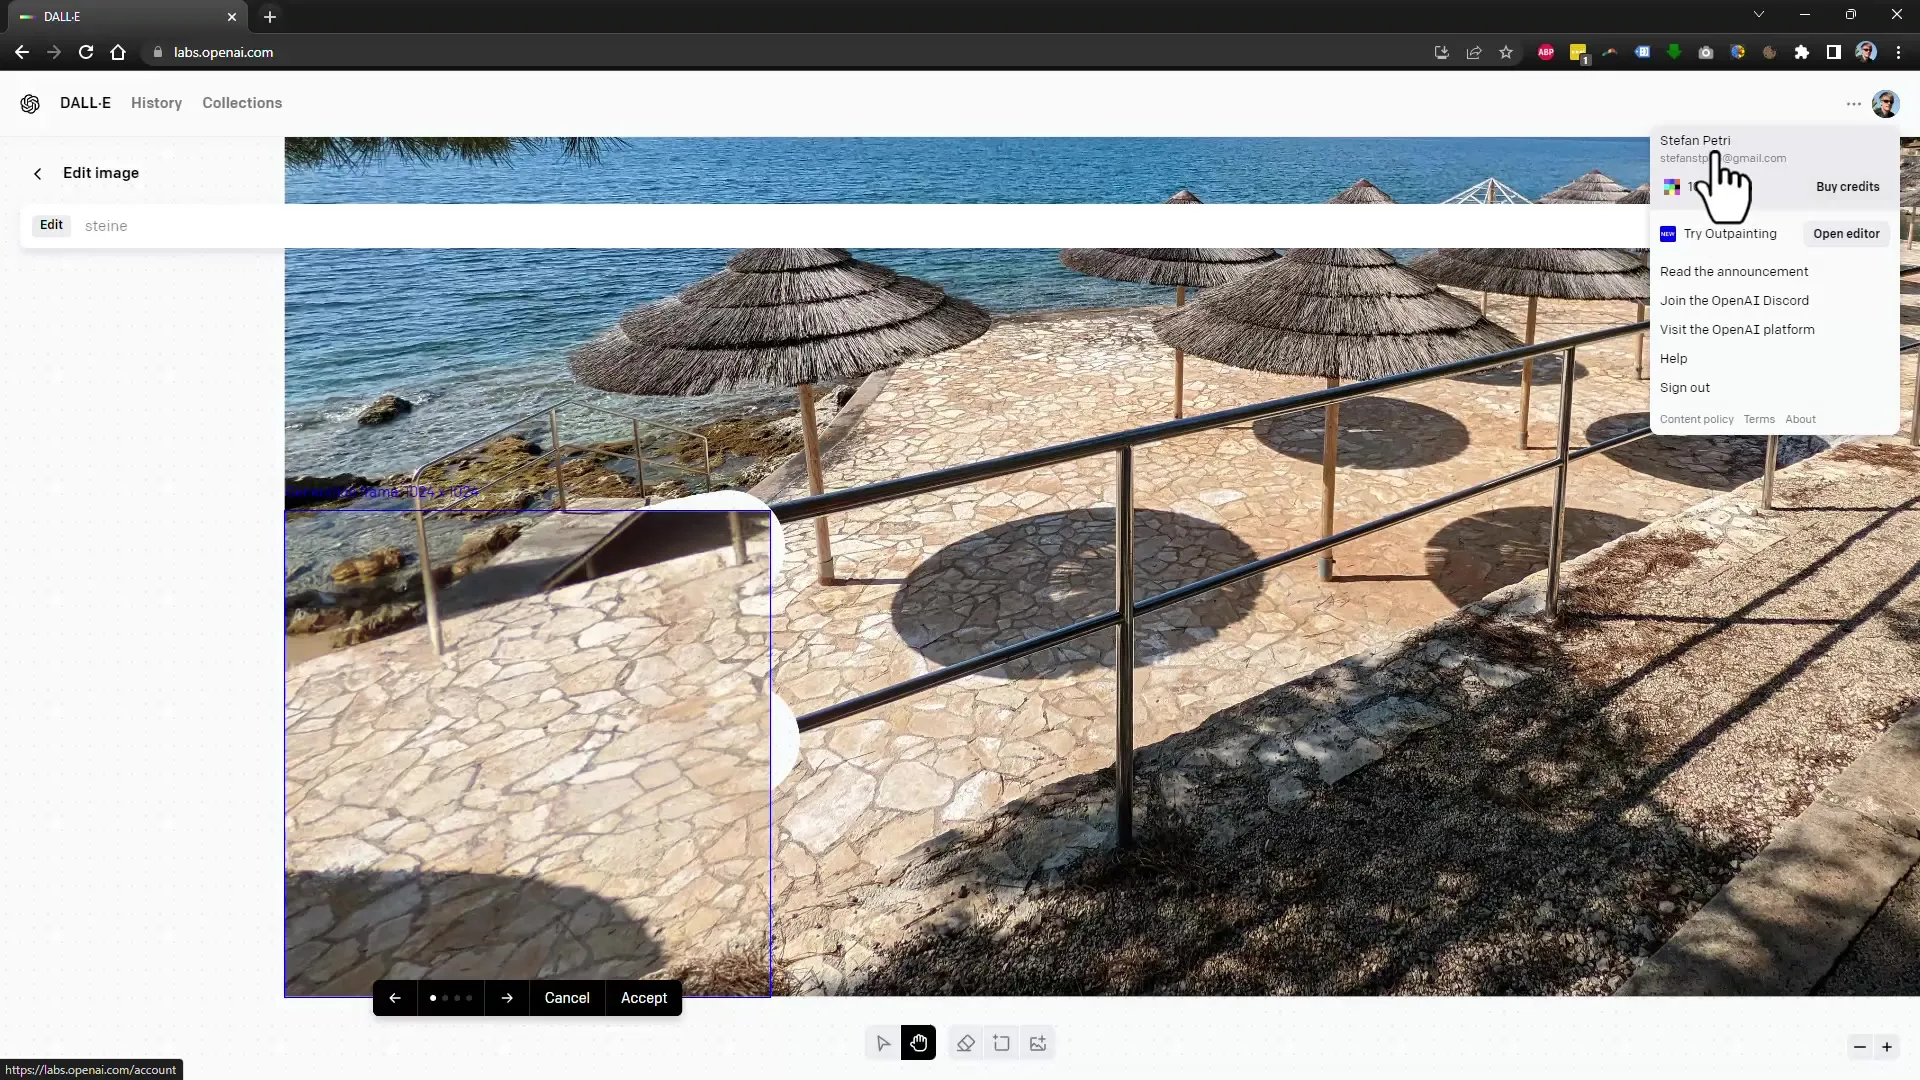Image resolution: width=1920 pixels, height=1080 pixels.
Task: Click the Hand/Pan navigation tool
Action: [x=919, y=1043]
